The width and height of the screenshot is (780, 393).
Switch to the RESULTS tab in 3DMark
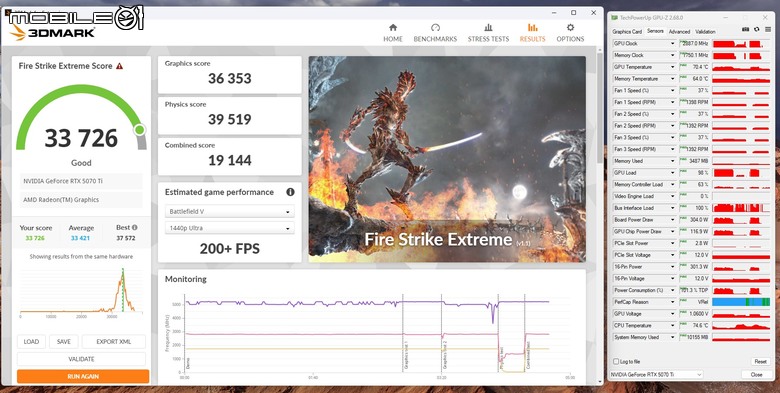532,33
